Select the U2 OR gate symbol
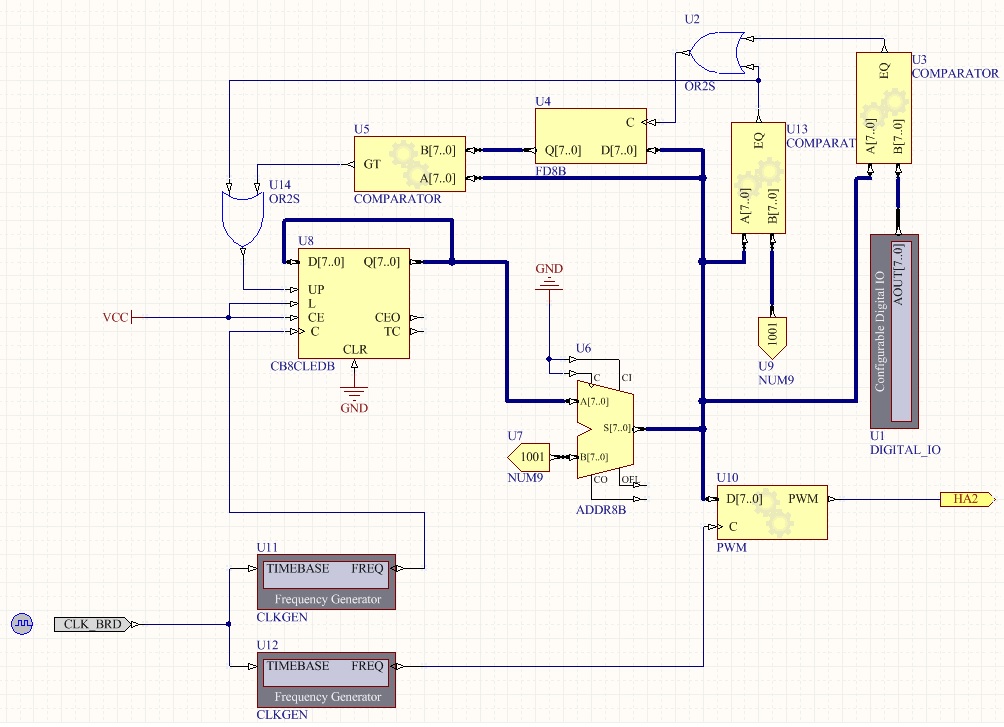 (710, 52)
